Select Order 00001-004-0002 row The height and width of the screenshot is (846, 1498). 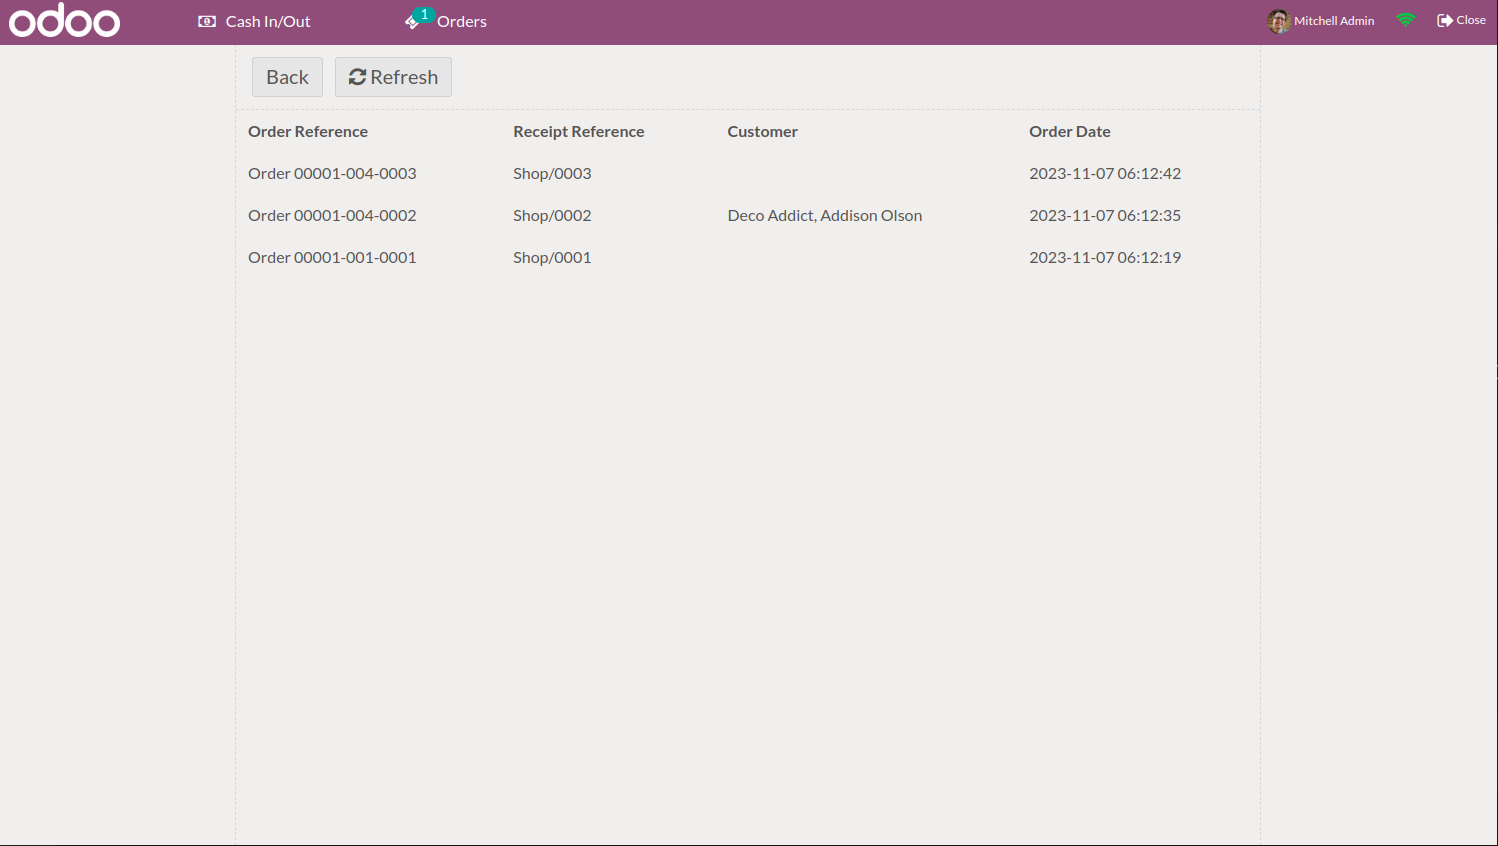(x=748, y=215)
